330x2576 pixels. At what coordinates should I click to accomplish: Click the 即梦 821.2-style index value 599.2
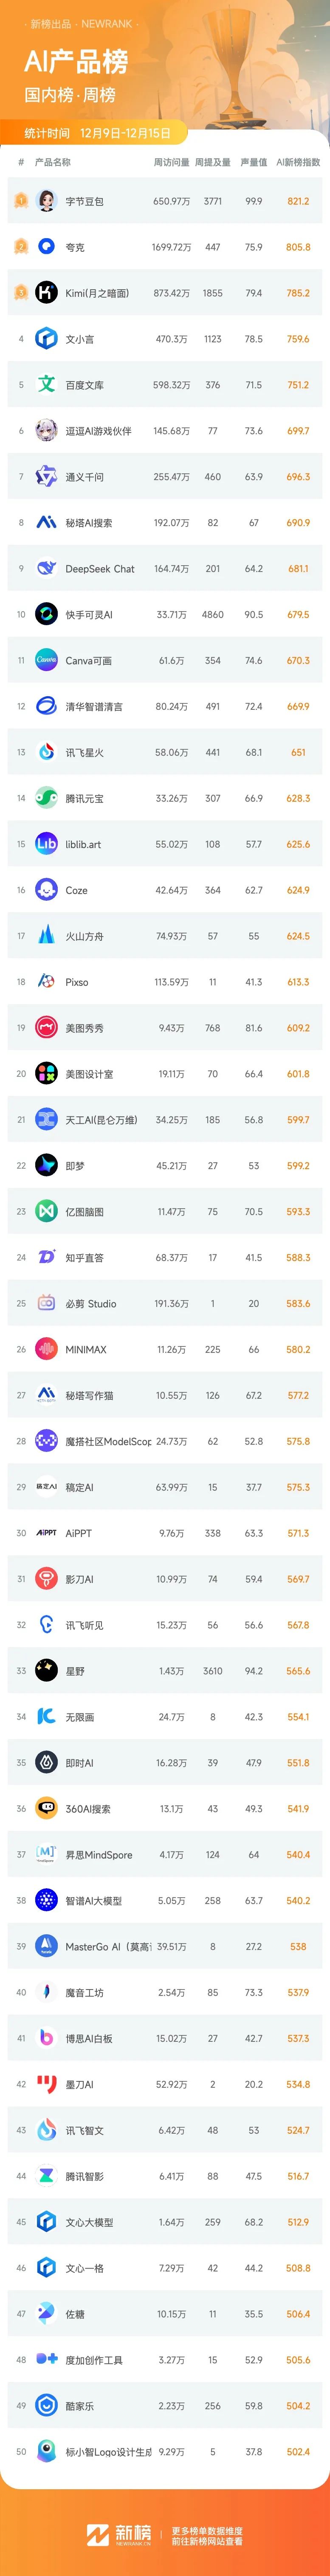click(x=298, y=1166)
